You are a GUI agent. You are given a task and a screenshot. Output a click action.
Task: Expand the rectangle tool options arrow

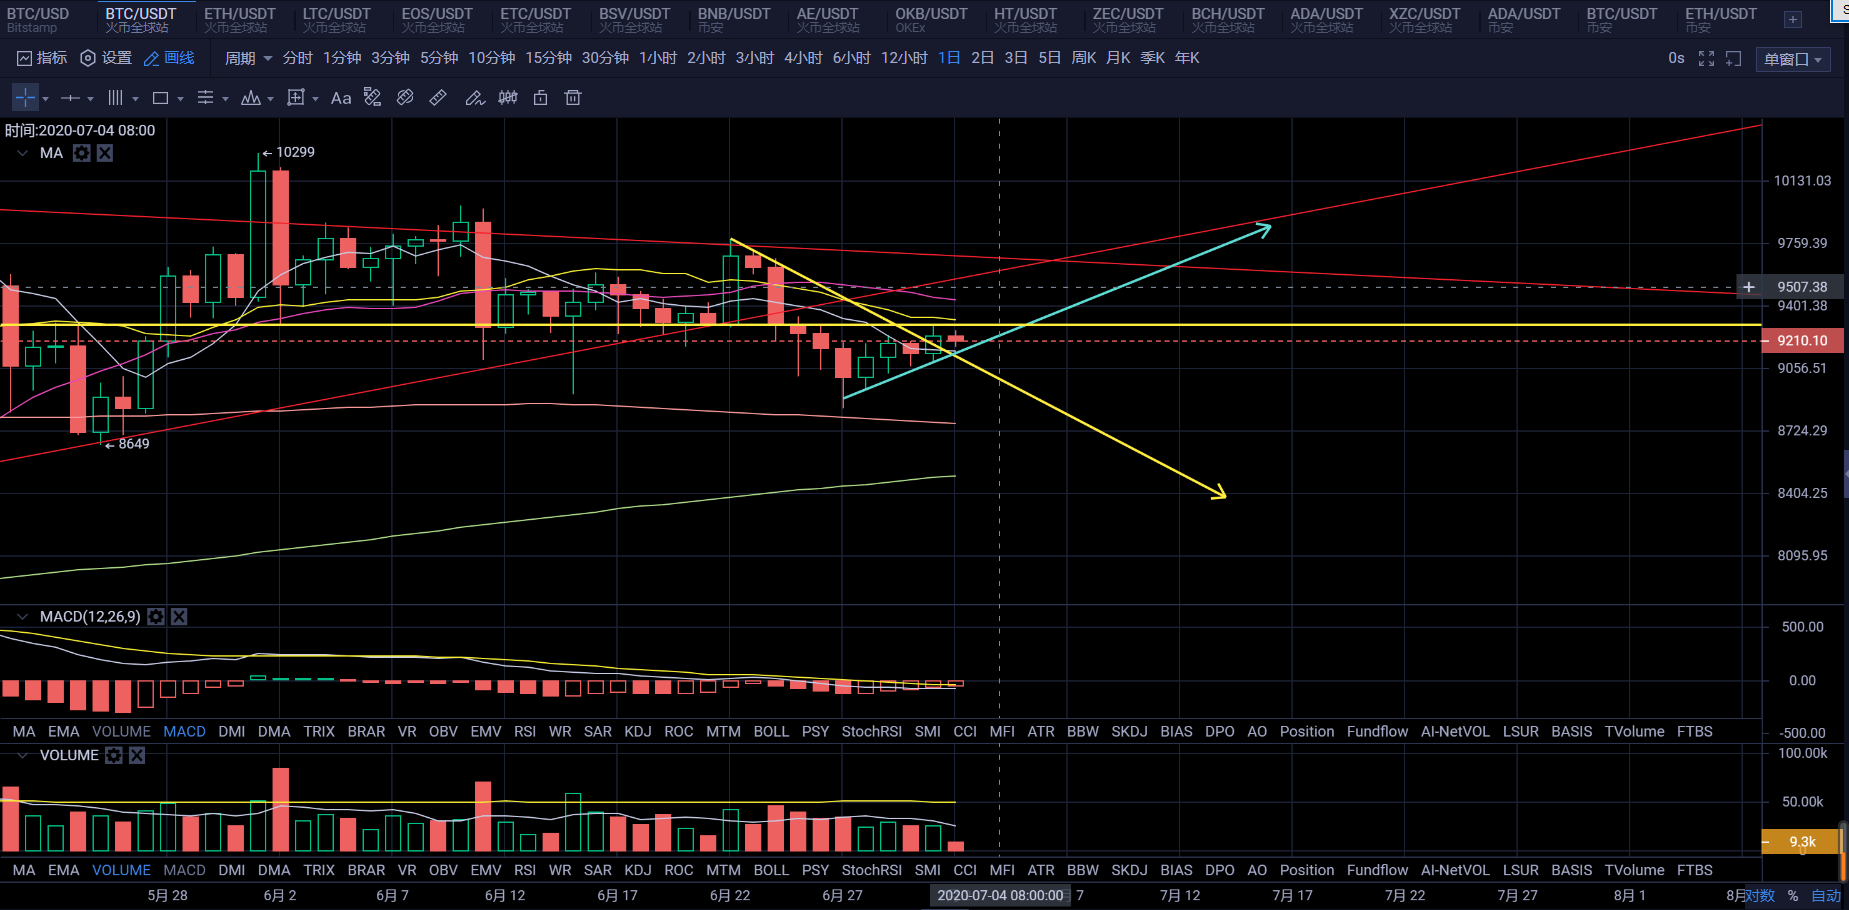(180, 99)
